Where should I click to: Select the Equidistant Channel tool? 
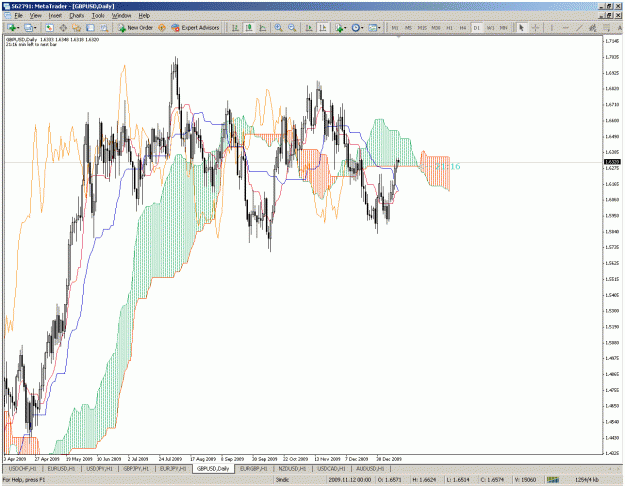pyautogui.click(x=593, y=28)
